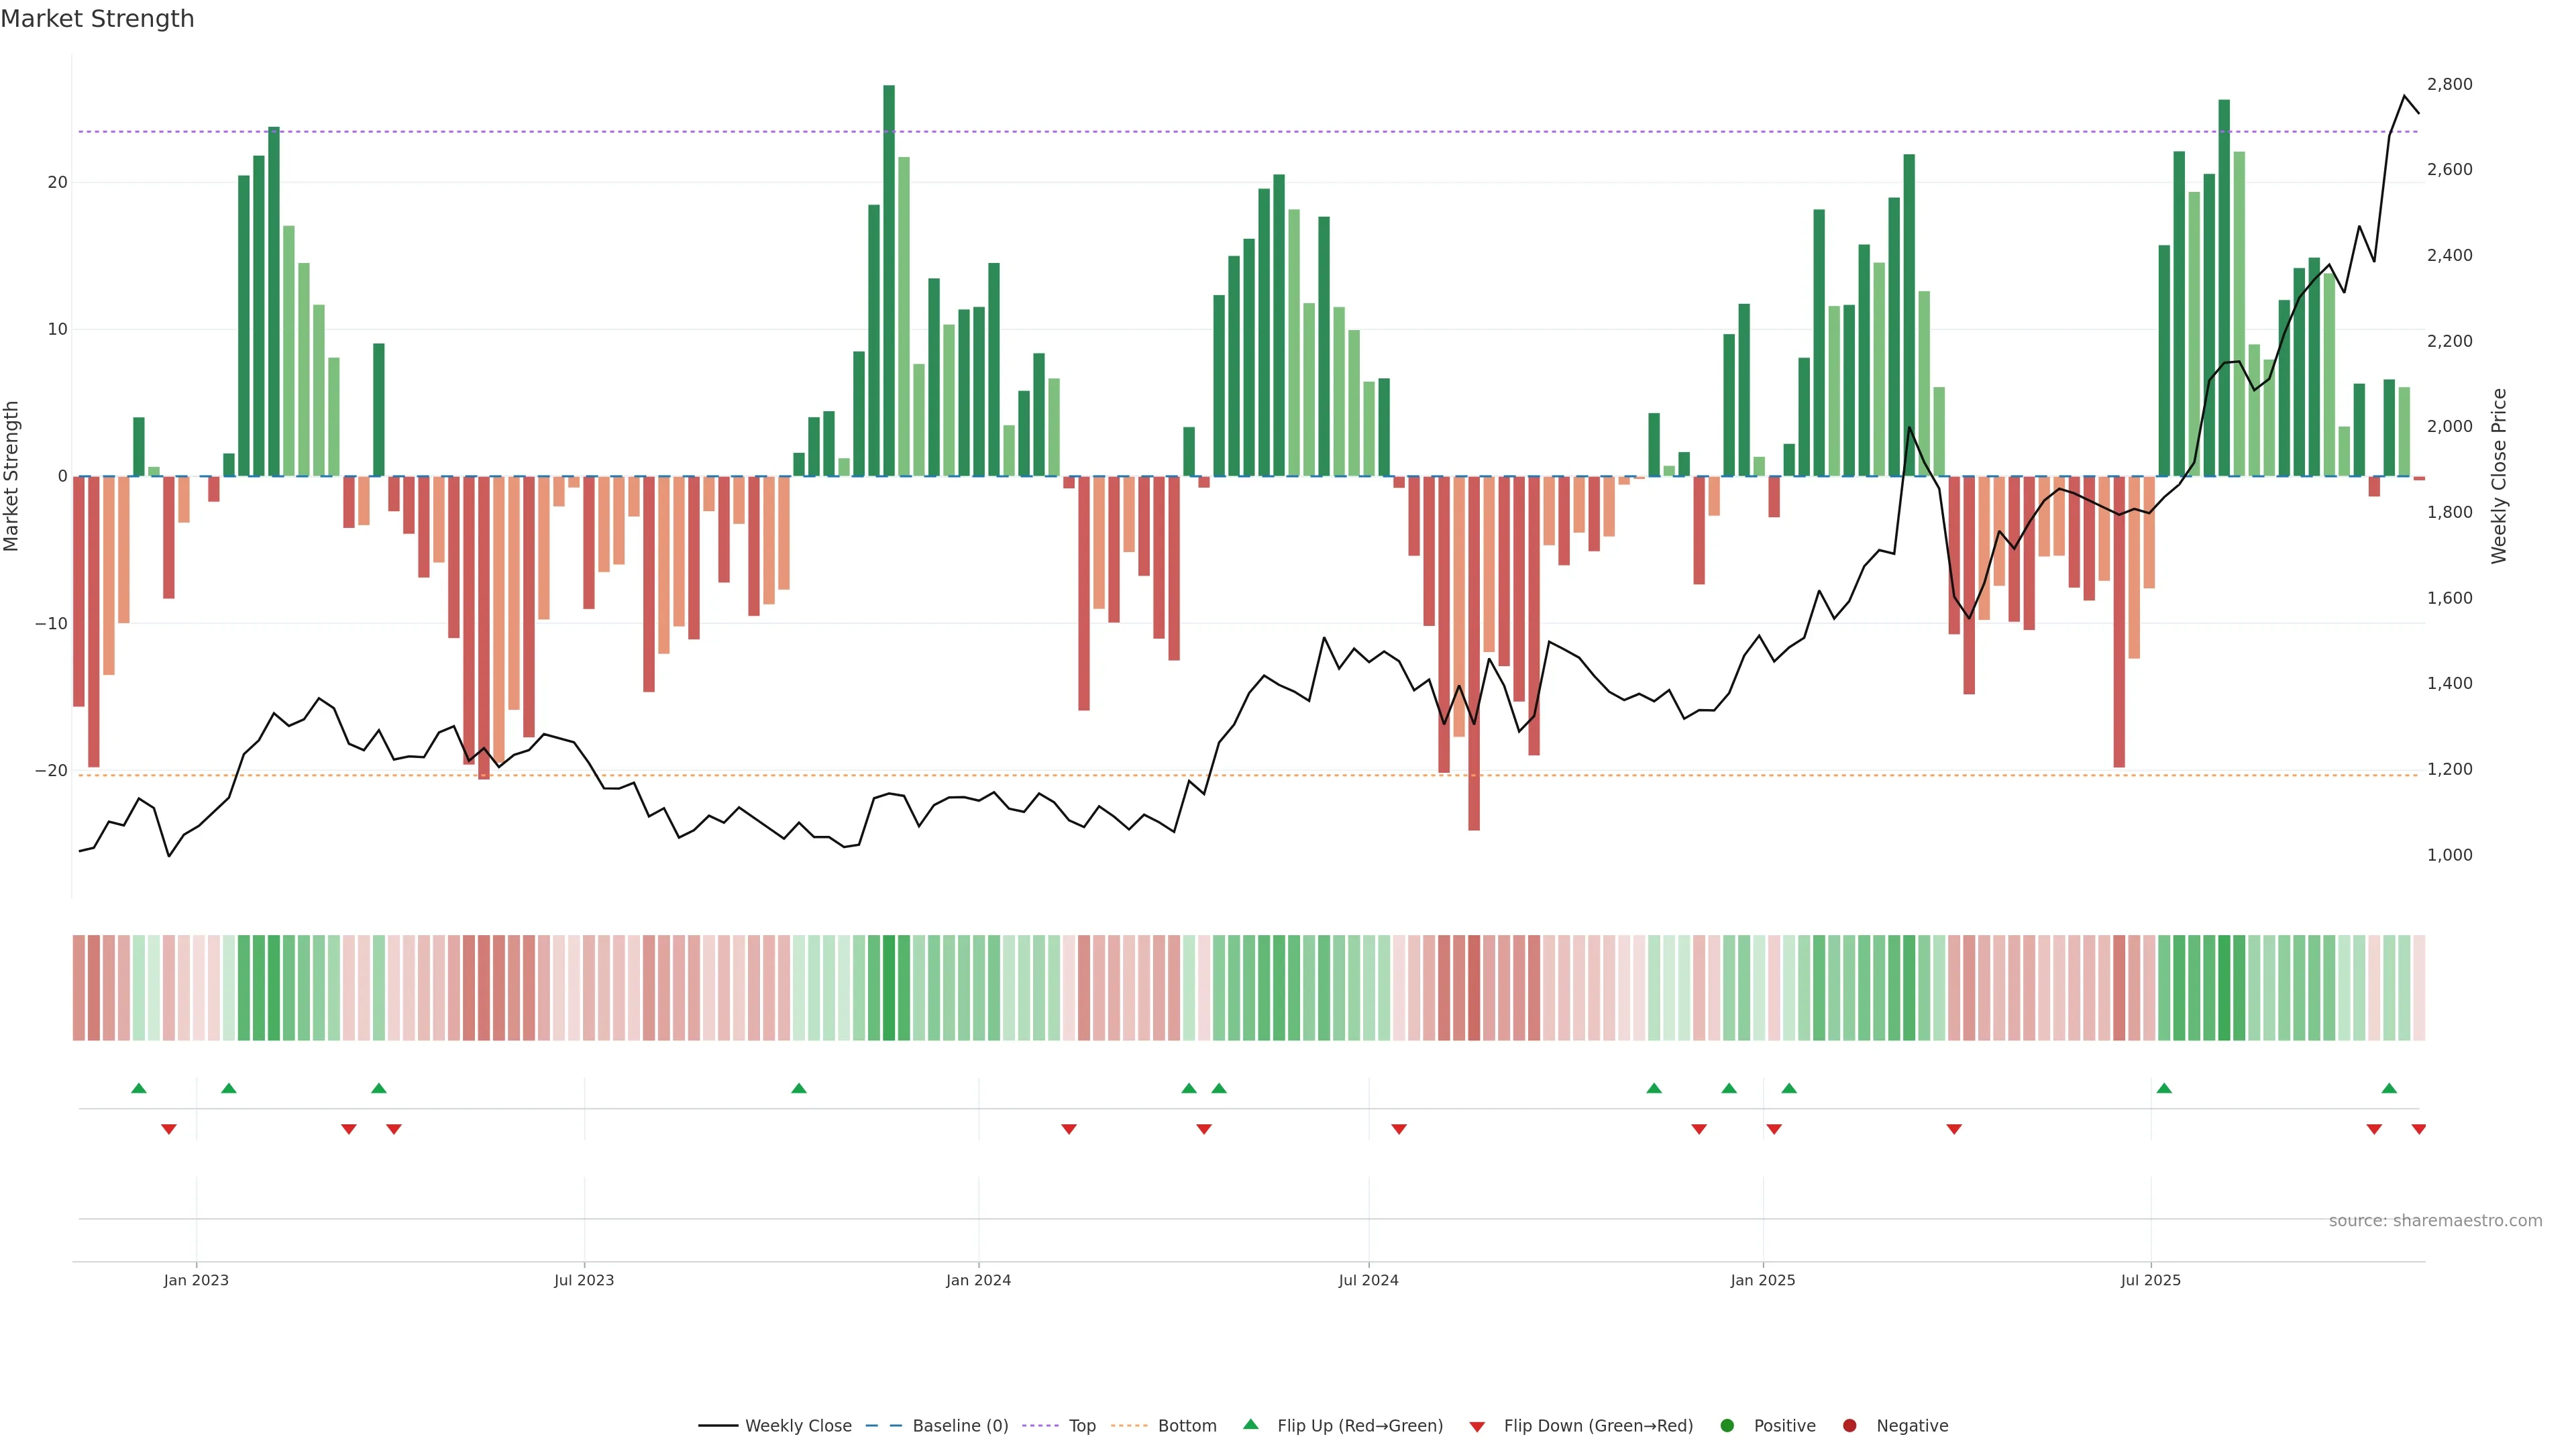Click the source: sharemaestro.com text
Viewport: 2576px width, 1449px height.
coord(2435,1221)
